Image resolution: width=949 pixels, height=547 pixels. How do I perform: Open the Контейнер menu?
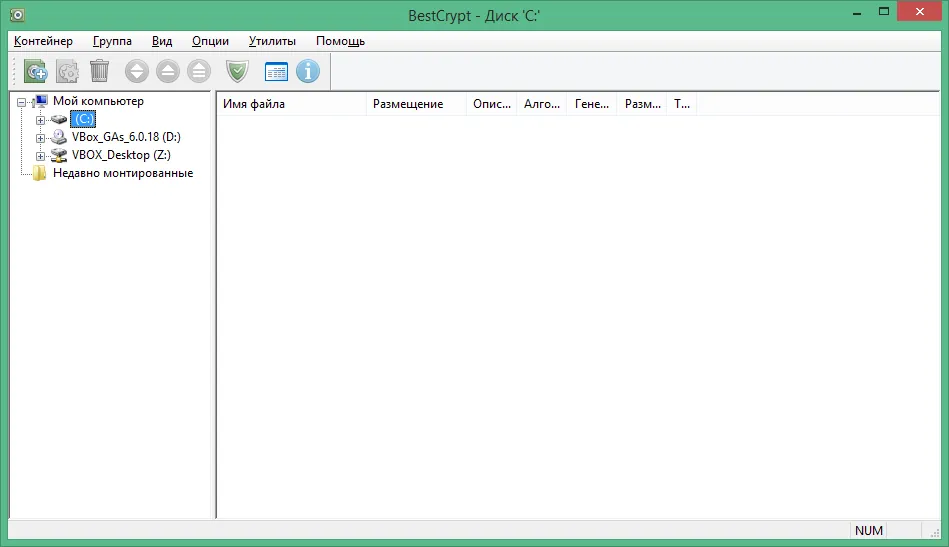coord(43,41)
